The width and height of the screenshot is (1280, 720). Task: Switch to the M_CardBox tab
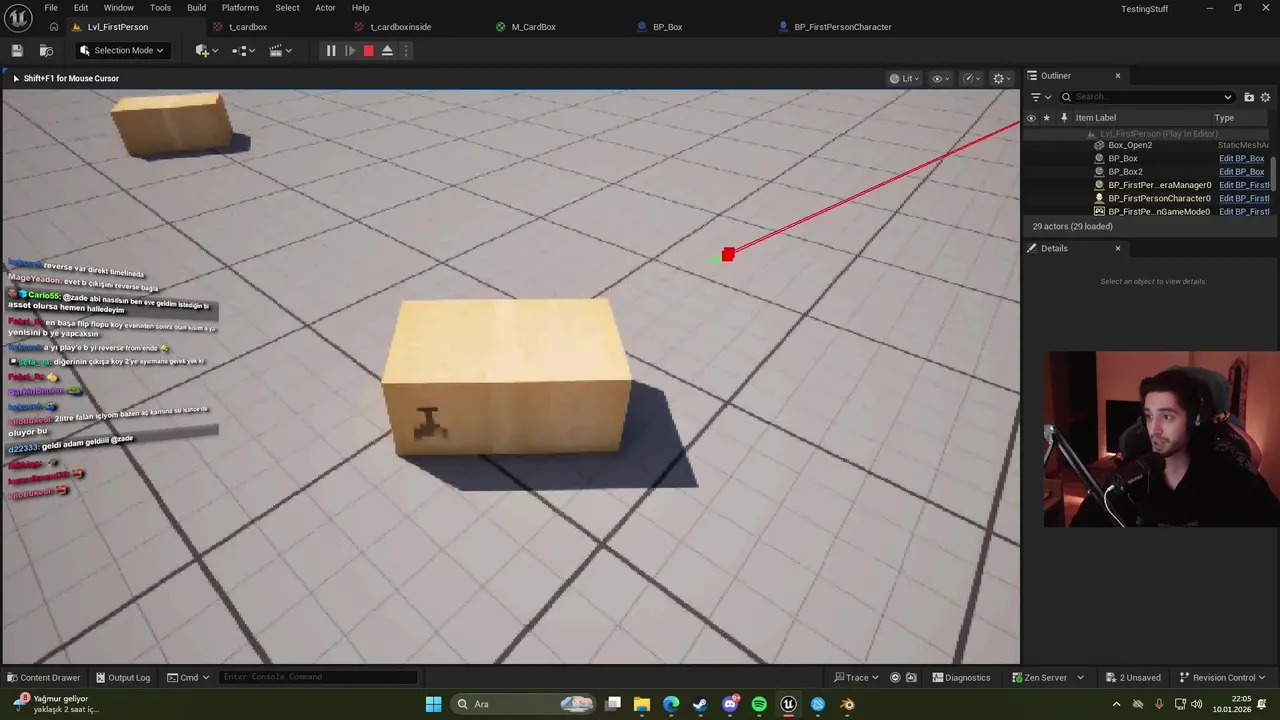pos(533,27)
